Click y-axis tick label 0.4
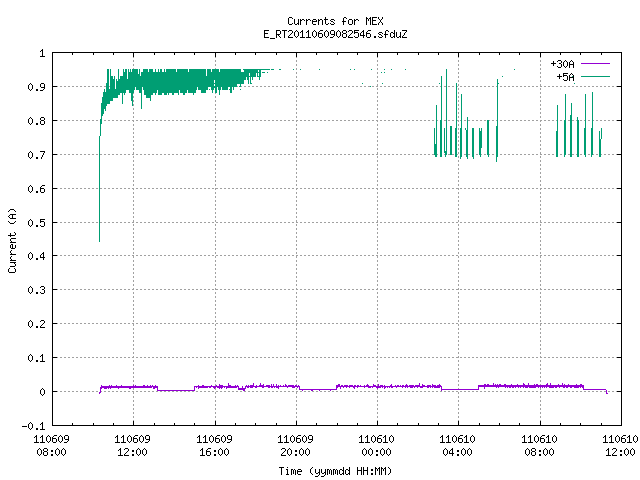 (36, 256)
